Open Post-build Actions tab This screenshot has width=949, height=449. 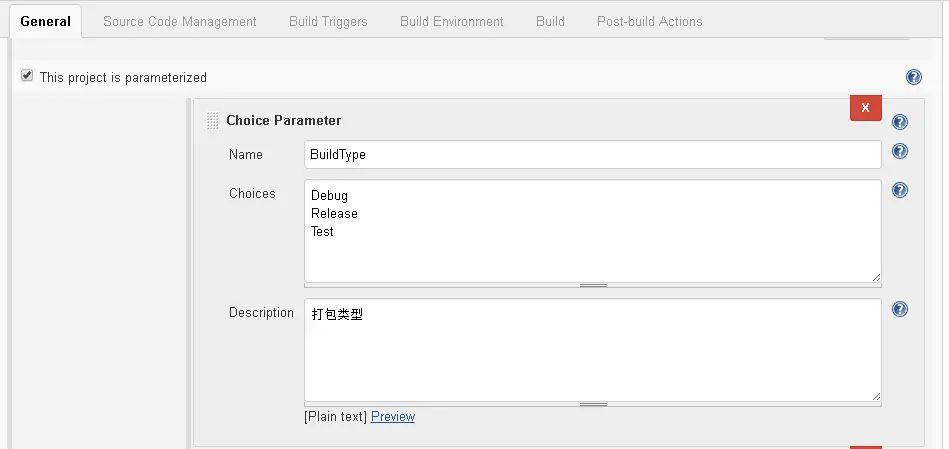tap(650, 21)
